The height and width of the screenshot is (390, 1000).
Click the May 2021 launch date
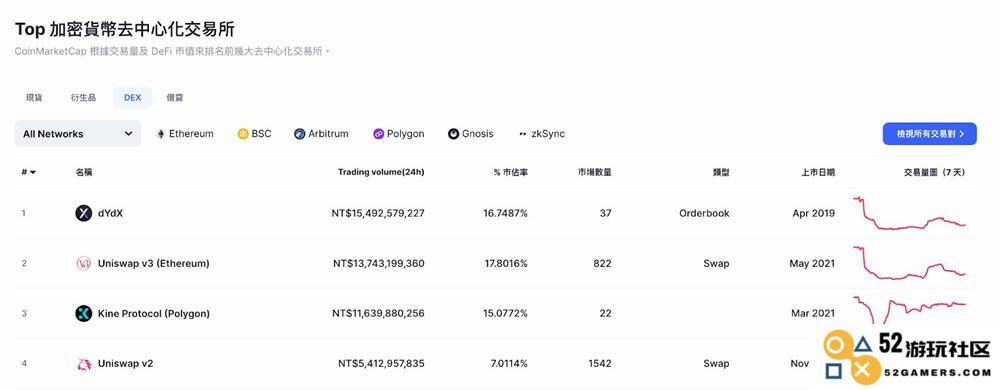point(812,263)
